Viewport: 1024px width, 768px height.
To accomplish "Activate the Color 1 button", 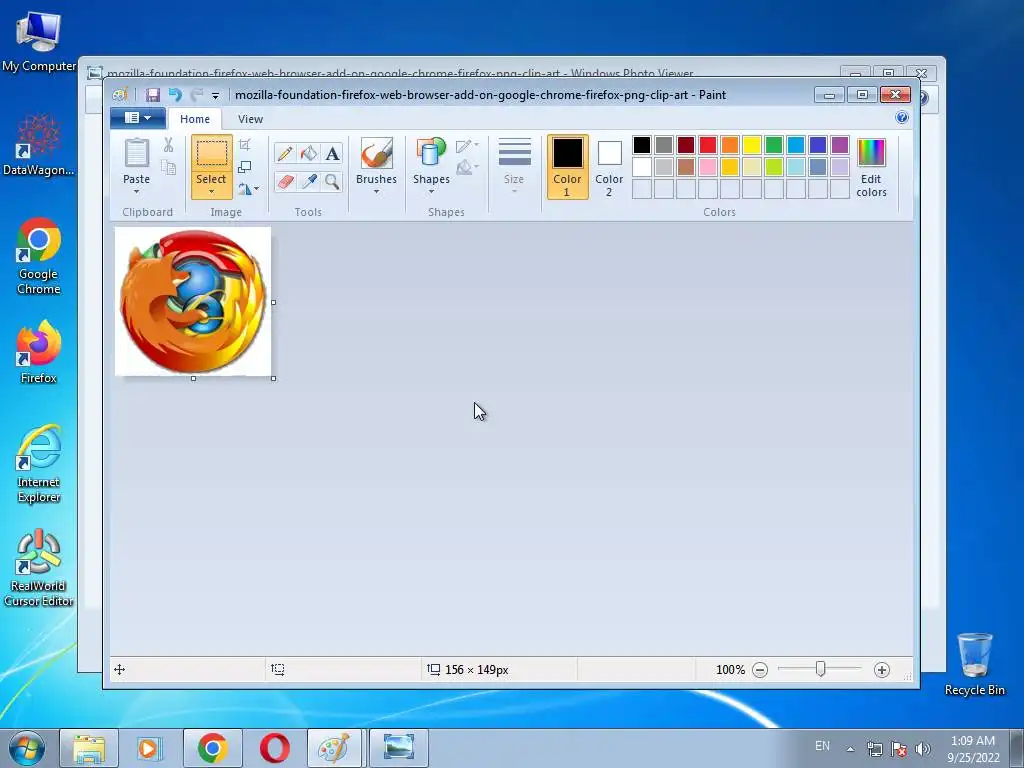I will point(567,167).
